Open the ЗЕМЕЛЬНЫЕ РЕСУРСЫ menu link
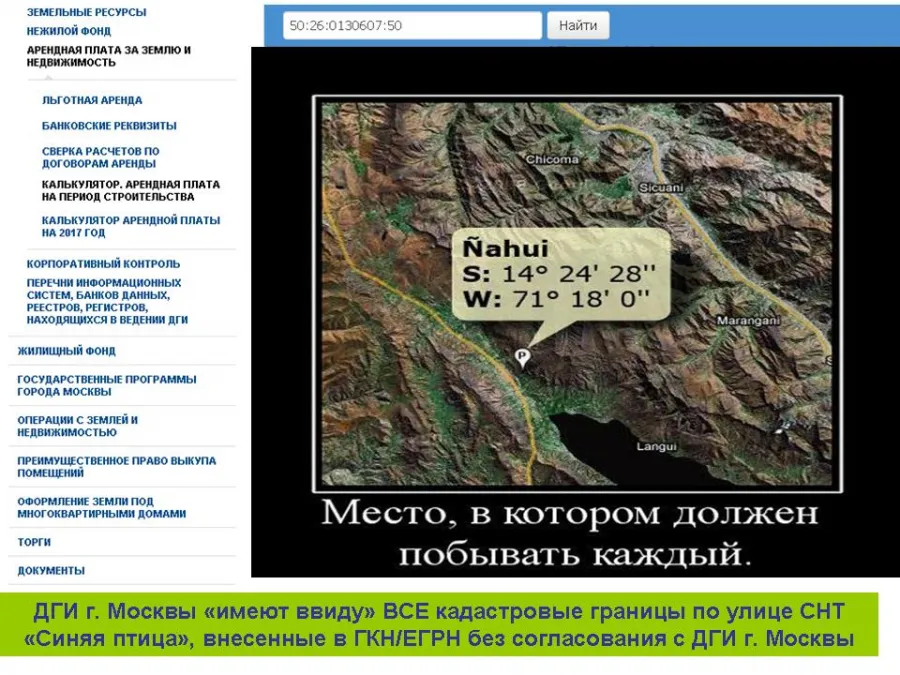Viewport: 900px width, 675px height. coord(87,12)
